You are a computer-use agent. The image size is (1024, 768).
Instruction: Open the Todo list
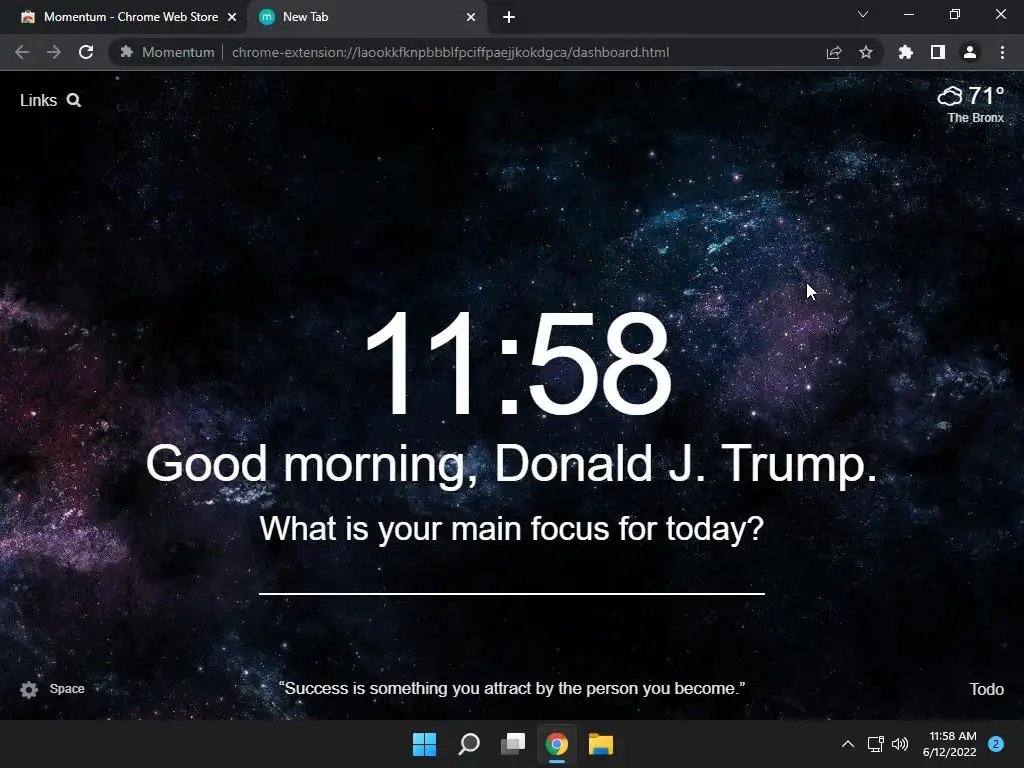[x=986, y=689]
